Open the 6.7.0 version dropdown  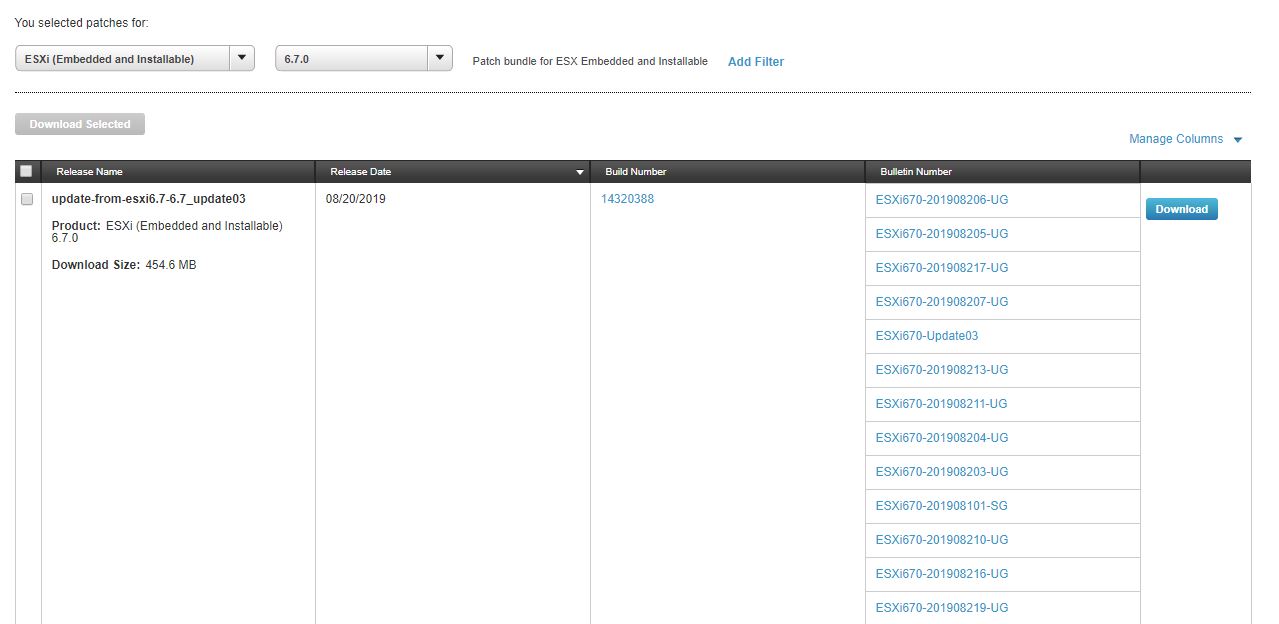point(364,58)
